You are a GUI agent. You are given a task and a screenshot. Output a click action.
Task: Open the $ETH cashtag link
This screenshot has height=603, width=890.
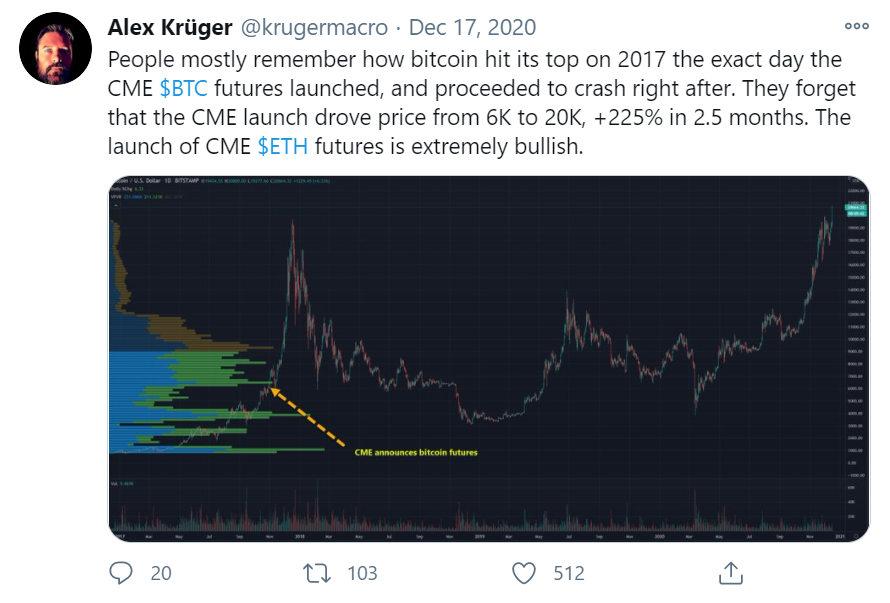click(283, 146)
